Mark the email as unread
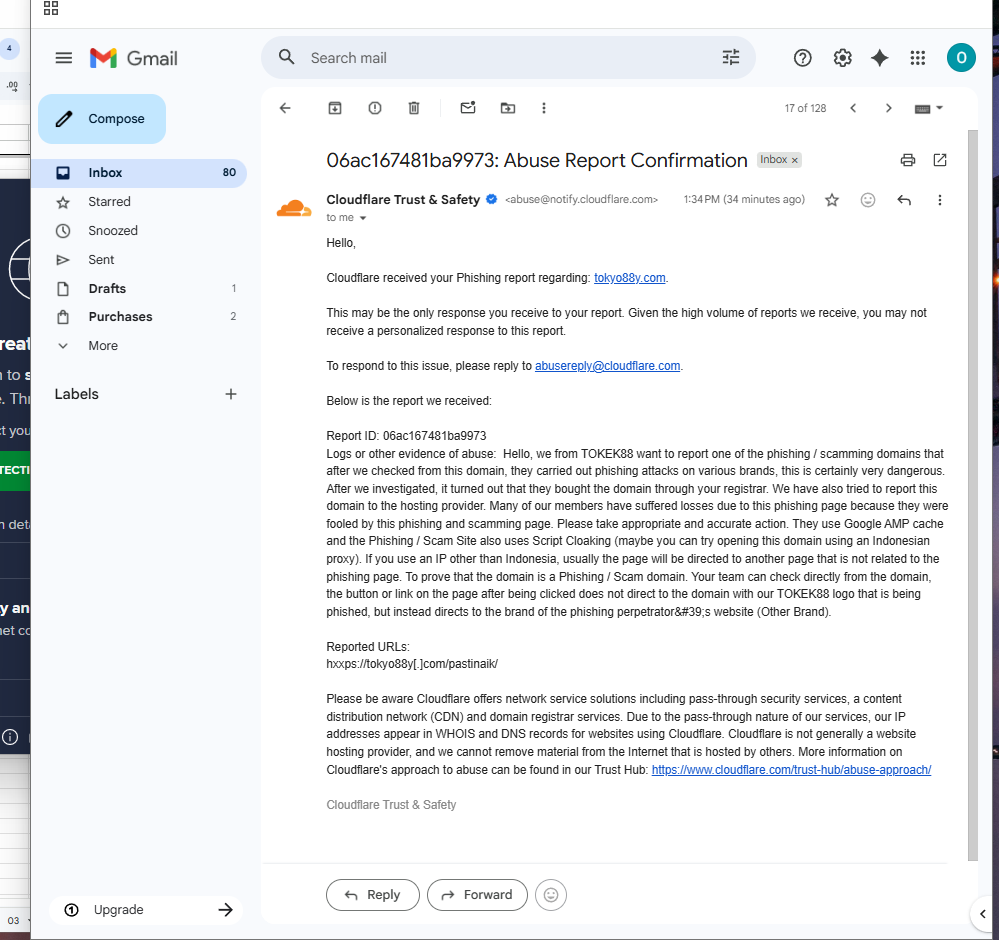The width and height of the screenshot is (999, 940). pyautogui.click(x=468, y=108)
